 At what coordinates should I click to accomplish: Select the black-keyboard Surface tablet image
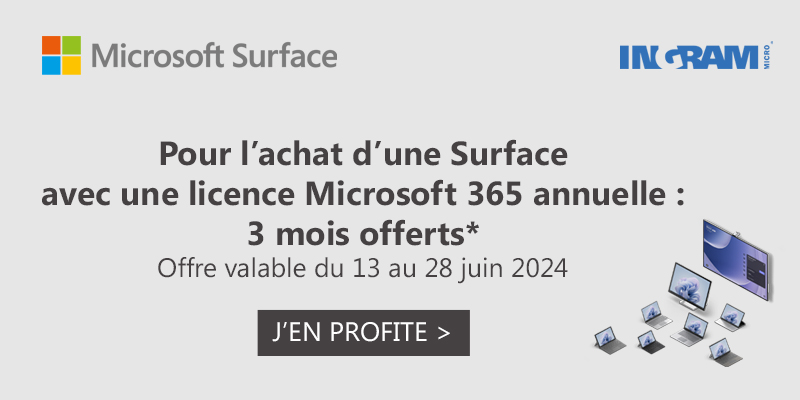651,342
